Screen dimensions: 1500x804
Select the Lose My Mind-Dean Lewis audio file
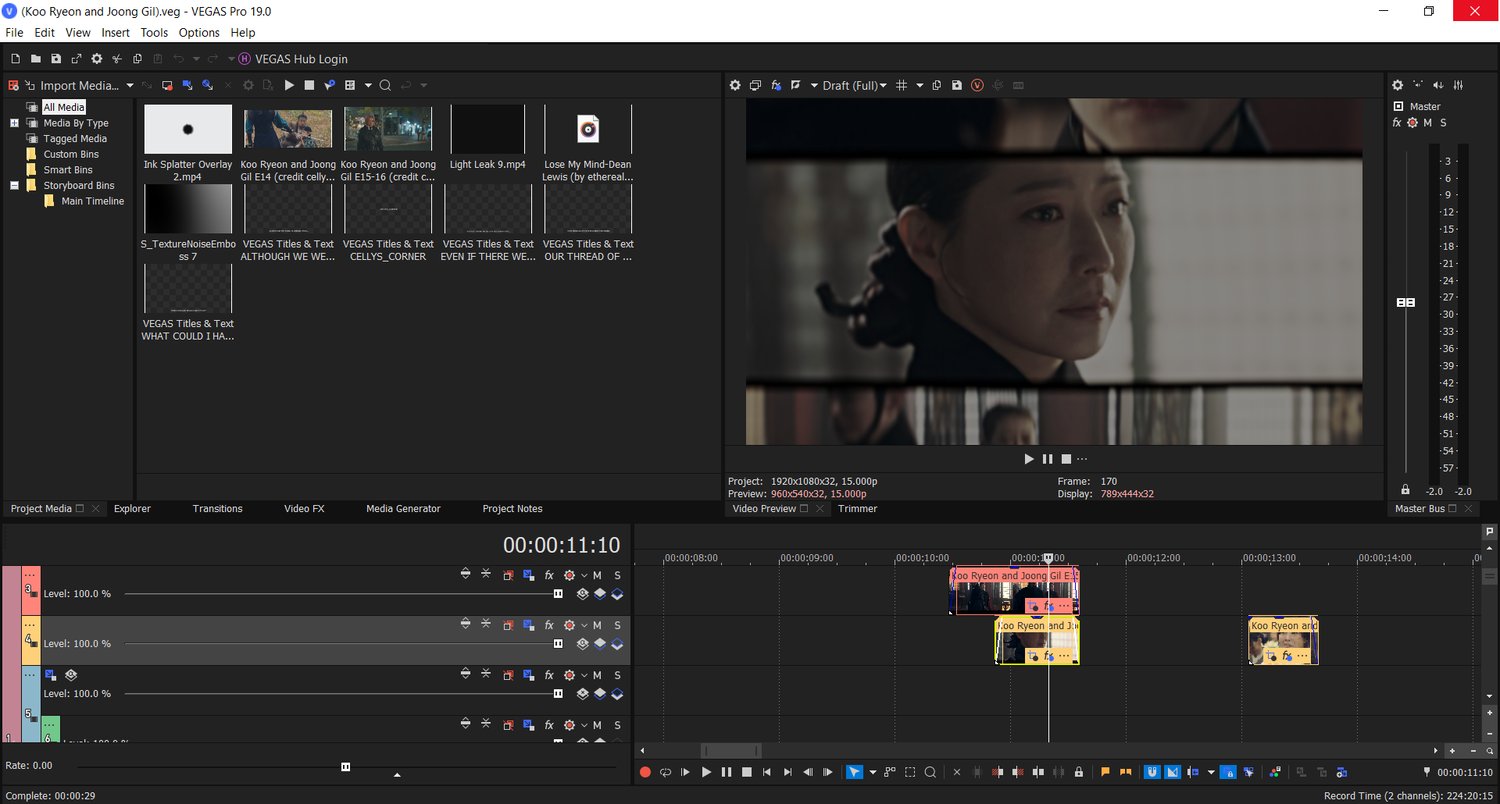pyautogui.click(x=588, y=129)
